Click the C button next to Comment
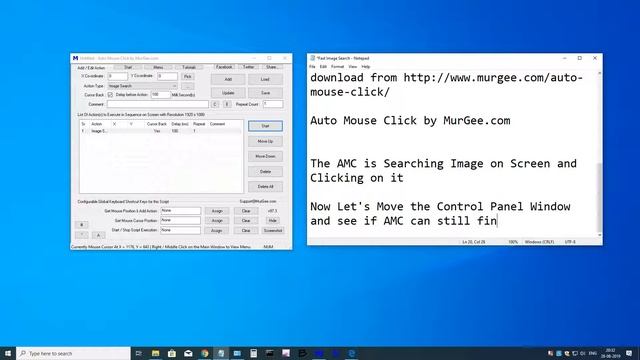 pos(215,104)
